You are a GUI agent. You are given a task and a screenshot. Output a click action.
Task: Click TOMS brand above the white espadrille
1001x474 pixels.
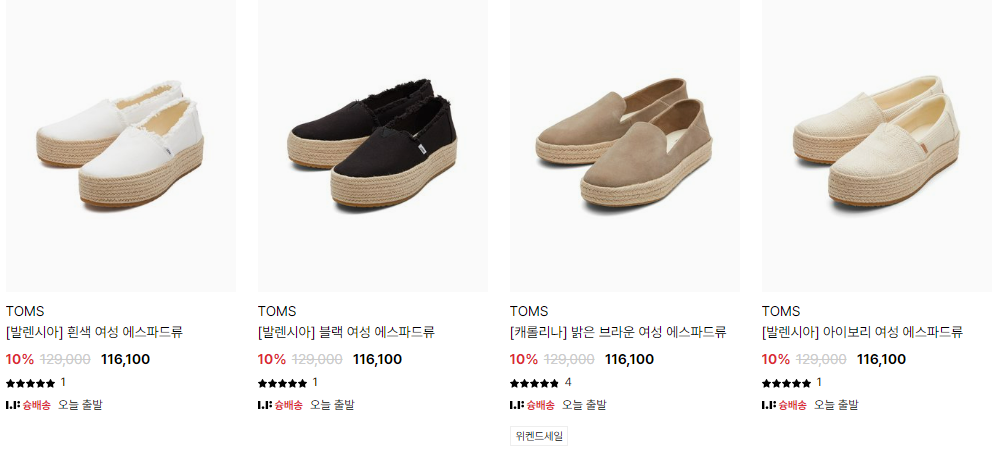[25, 311]
